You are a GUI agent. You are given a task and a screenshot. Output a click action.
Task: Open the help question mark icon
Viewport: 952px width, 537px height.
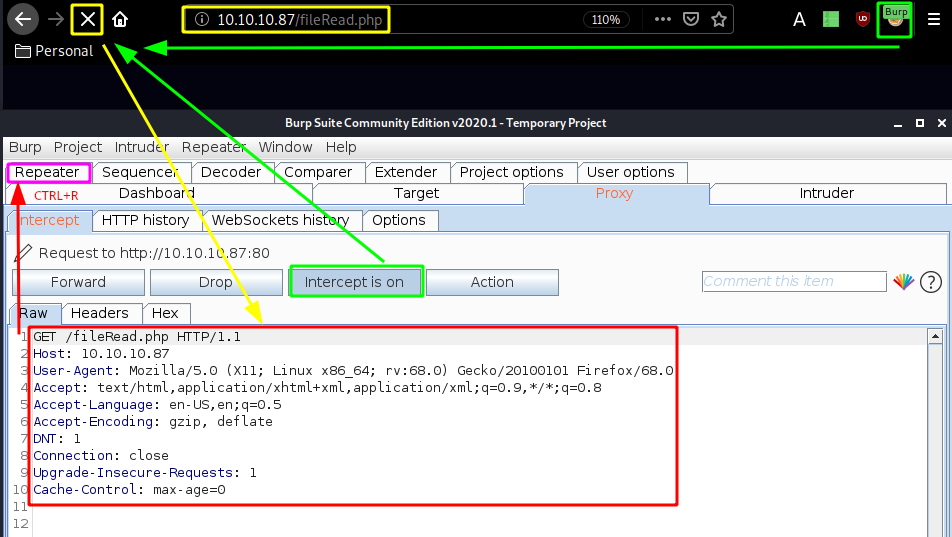tap(931, 282)
